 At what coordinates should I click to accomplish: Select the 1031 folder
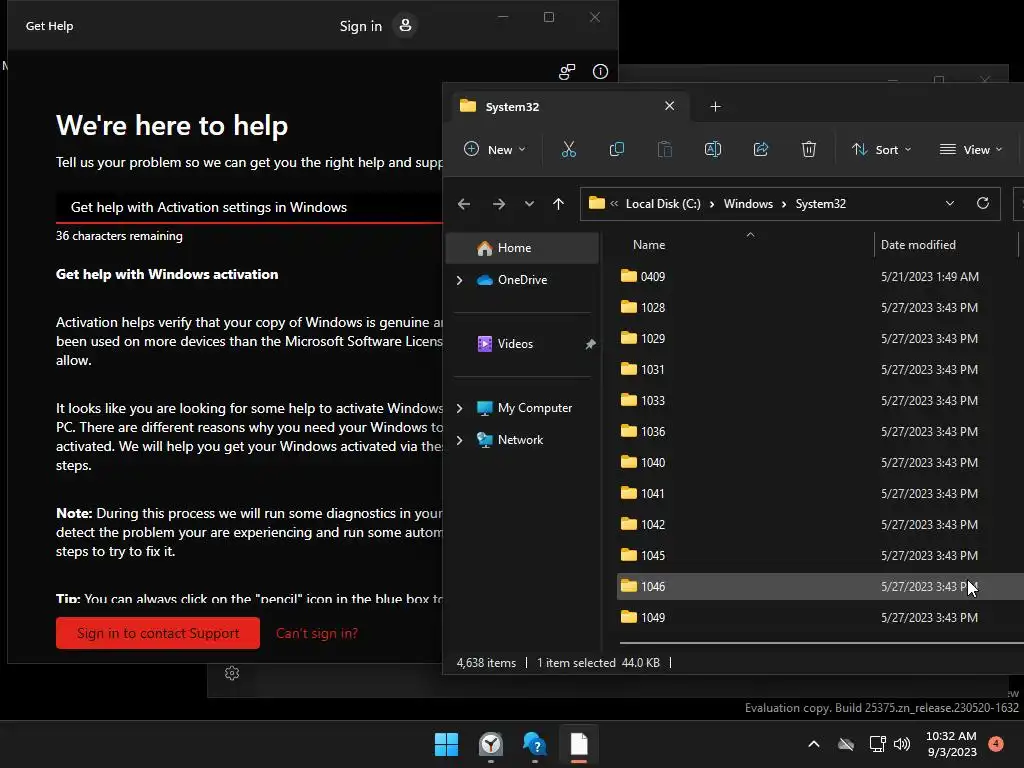coord(820,370)
